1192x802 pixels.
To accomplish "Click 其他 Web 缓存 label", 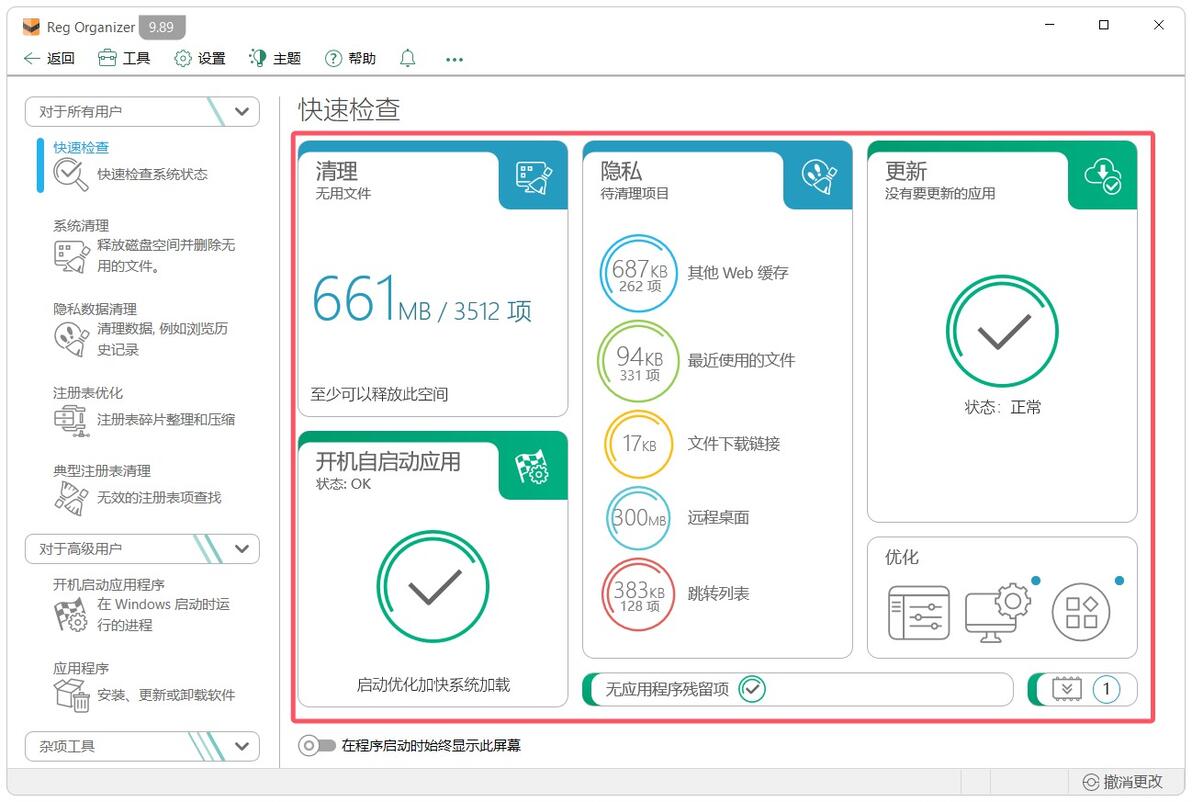I will click(x=738, y=273).
